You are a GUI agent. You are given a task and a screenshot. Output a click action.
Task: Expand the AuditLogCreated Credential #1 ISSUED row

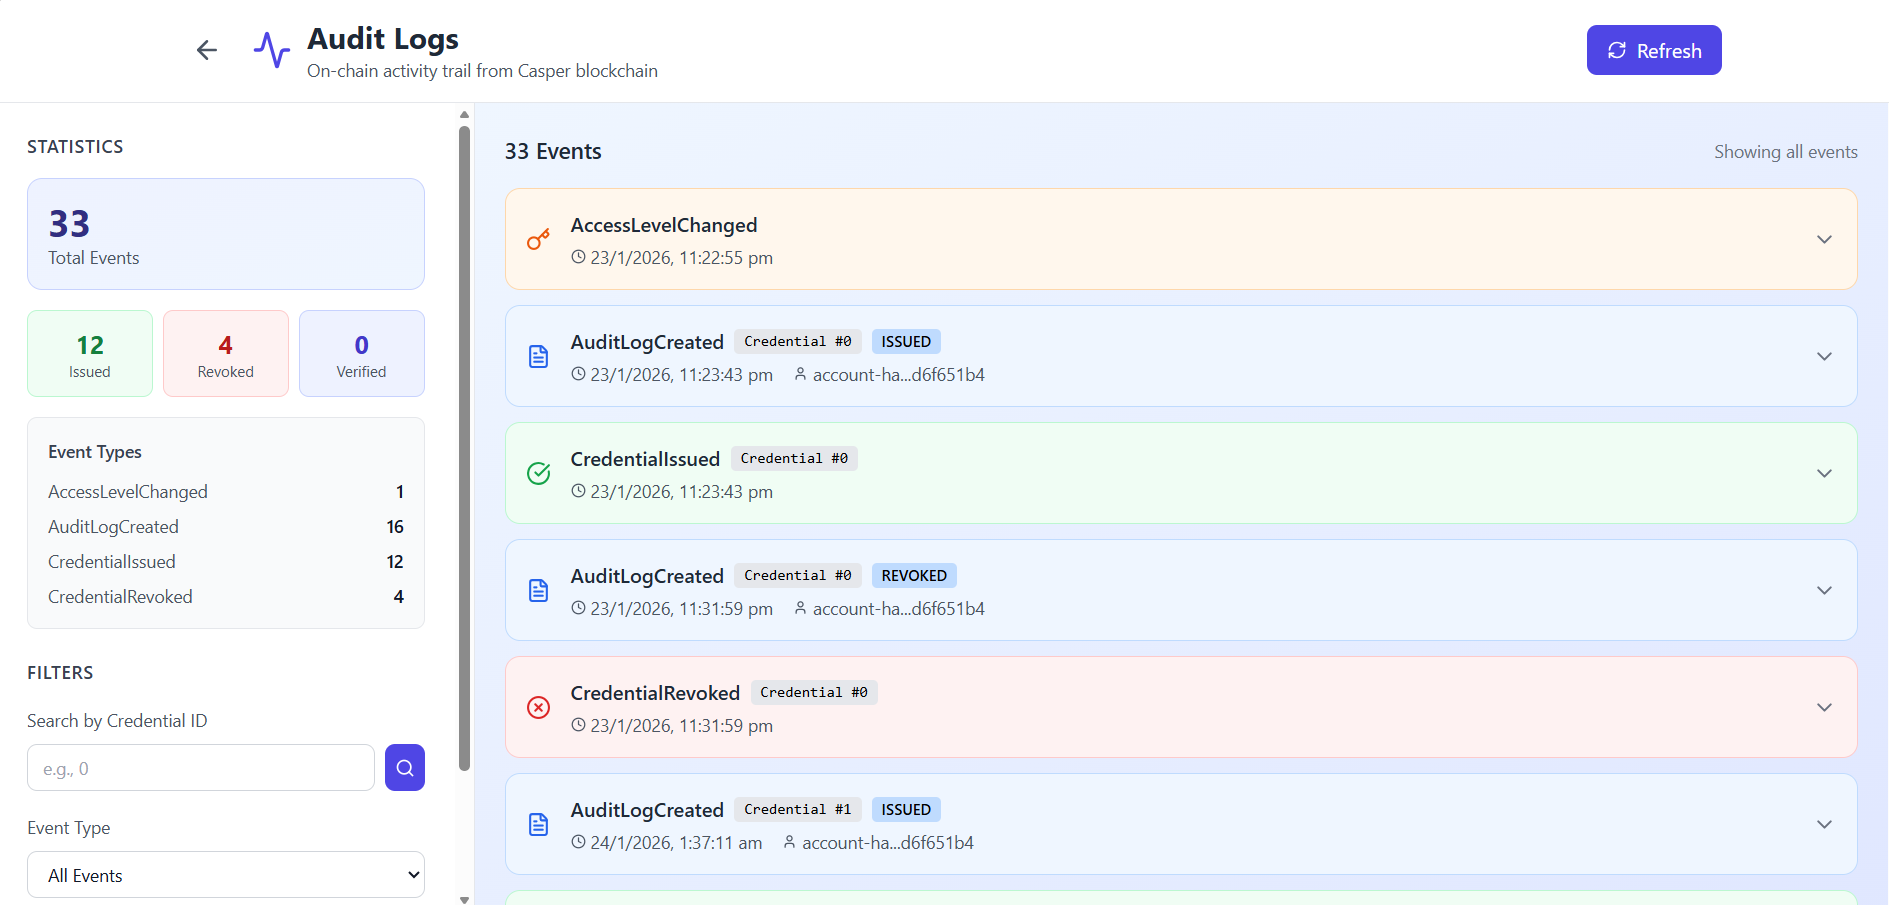click(1824, 825)
